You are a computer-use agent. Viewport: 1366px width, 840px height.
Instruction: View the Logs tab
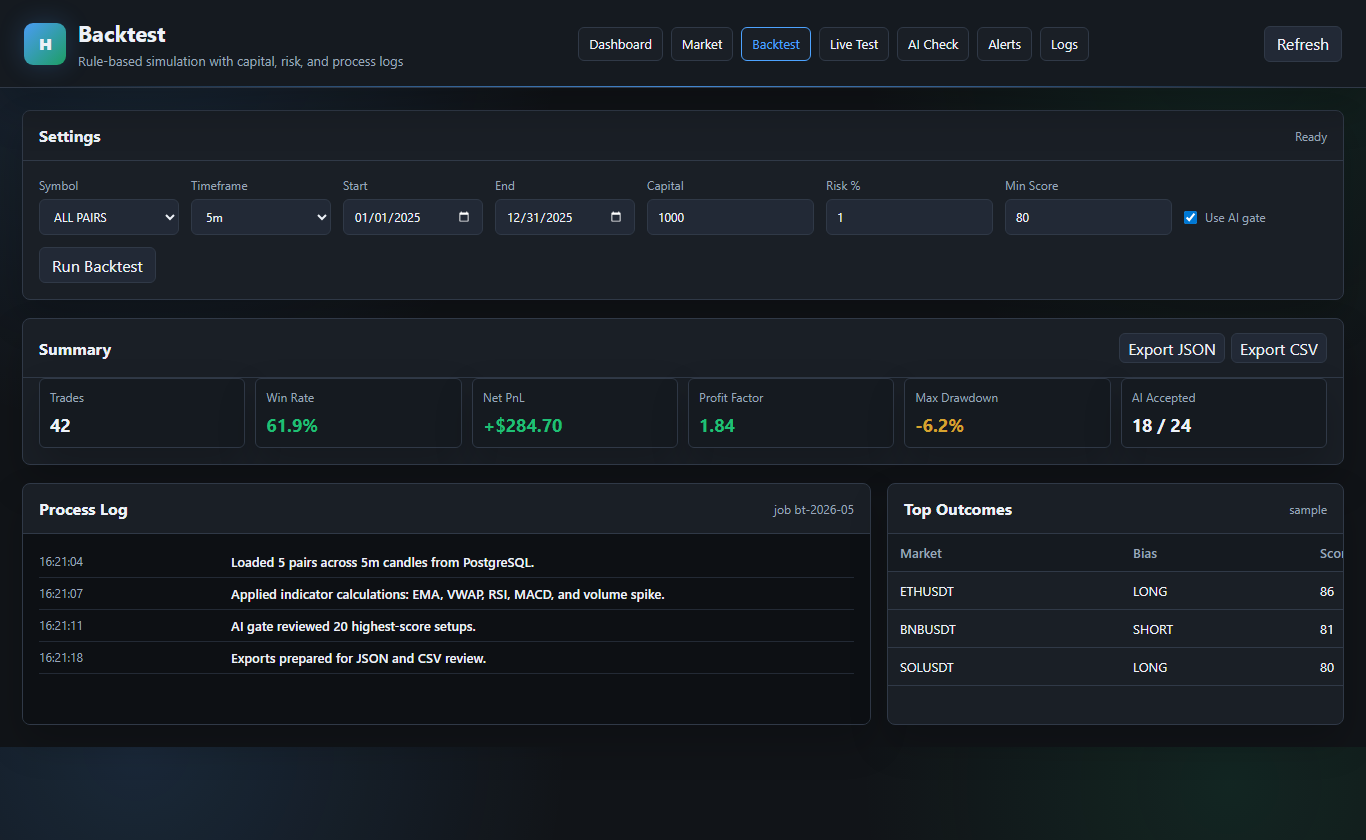click(x=1065, y=44)
